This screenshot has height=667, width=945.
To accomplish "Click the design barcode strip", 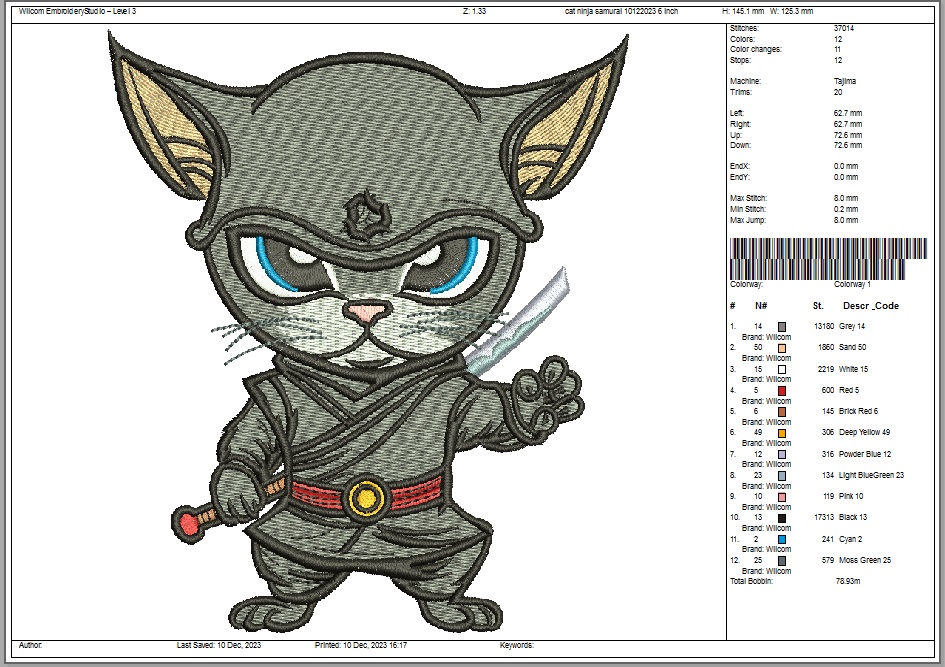I will tap(828, 258).
